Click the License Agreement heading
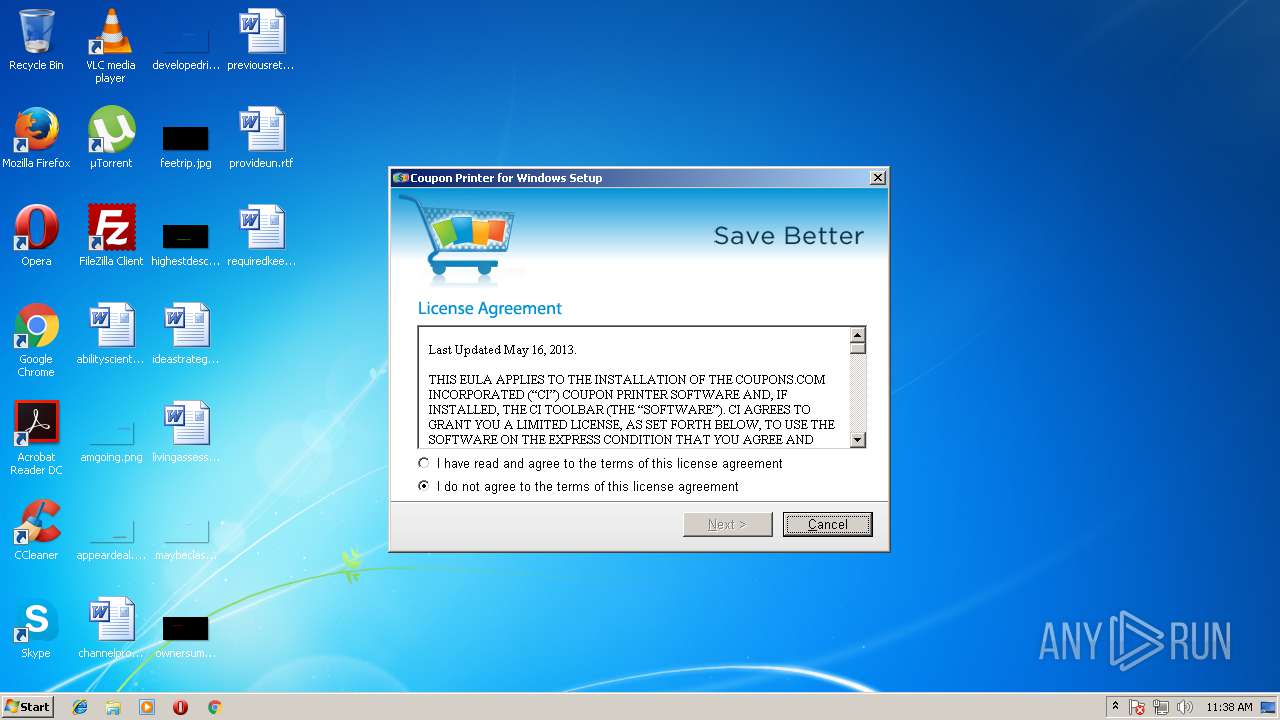Image resolution: width=1280 pixels, height=720 pixels. [x=490, y=308]
